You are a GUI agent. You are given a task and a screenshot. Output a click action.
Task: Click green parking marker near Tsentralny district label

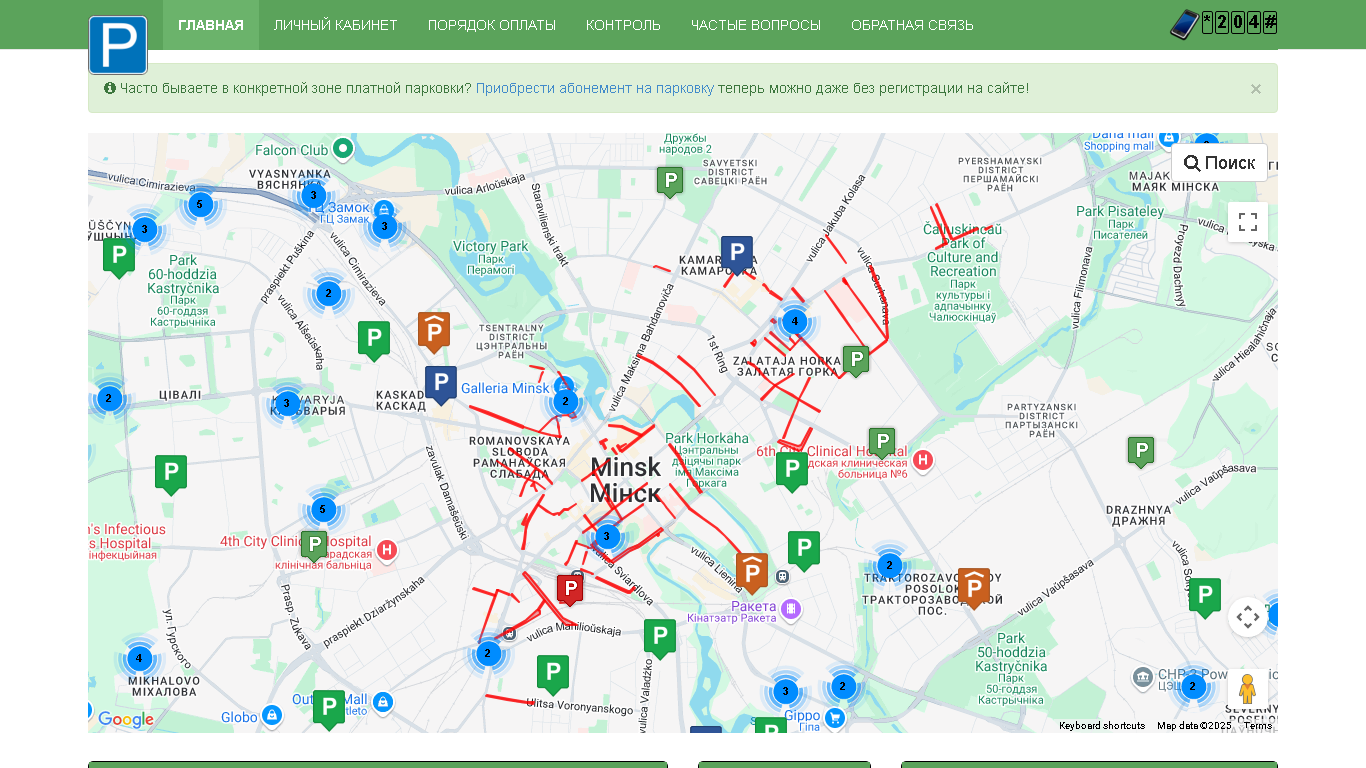tap(374, 339)
